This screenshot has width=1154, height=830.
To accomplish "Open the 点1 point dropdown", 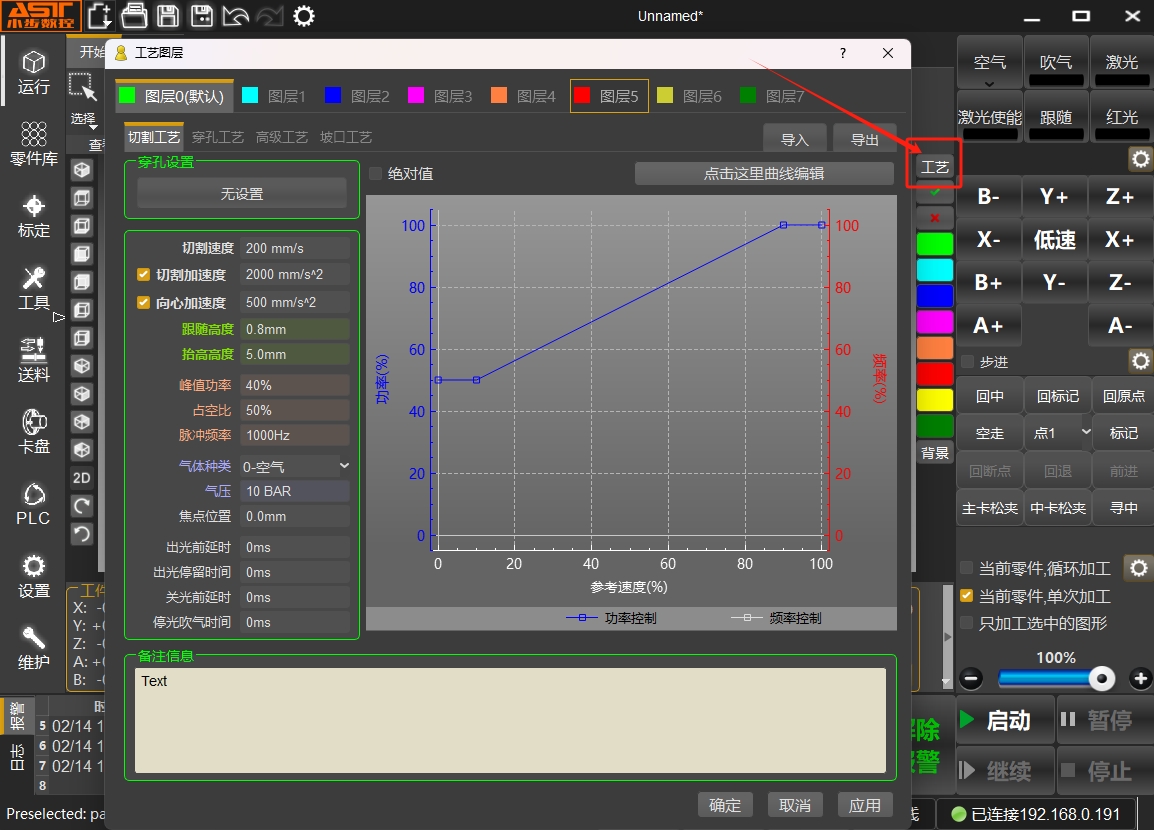I will (1058, 433).
